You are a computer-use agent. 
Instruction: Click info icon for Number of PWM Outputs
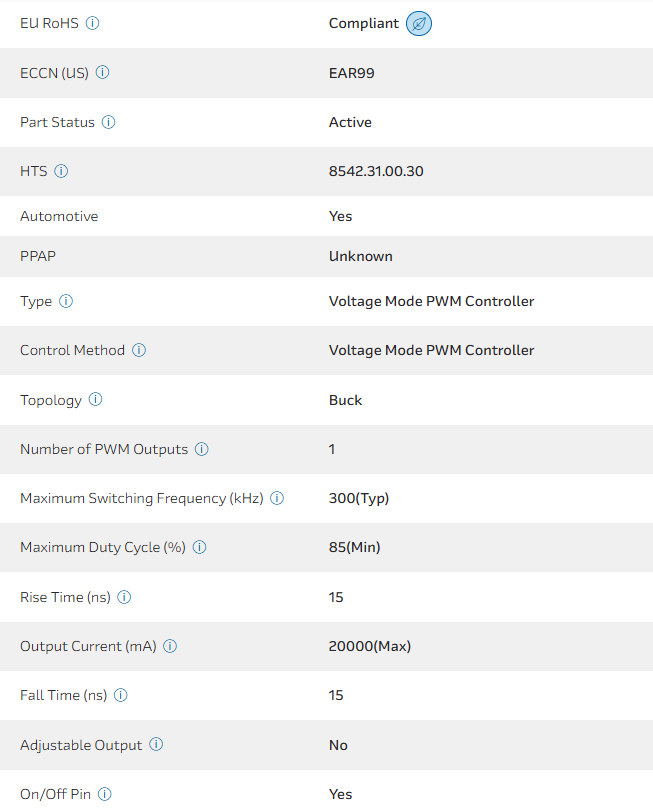point(202,449)
